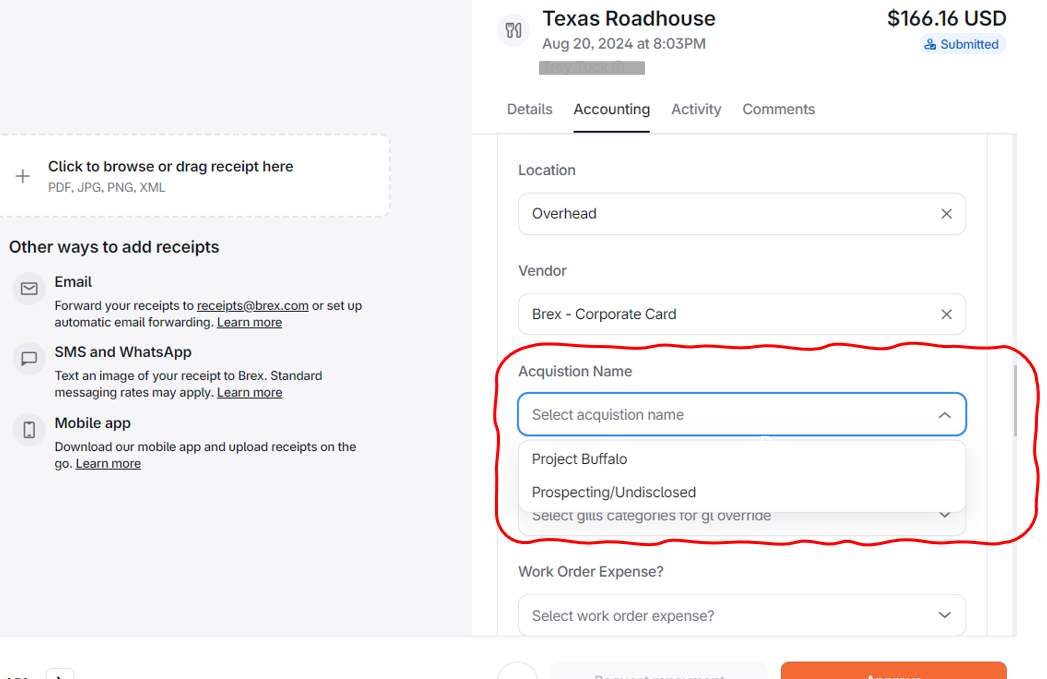Open Learn more link under Mobile app
The image size is (1047, 679).
pos(108,464)
